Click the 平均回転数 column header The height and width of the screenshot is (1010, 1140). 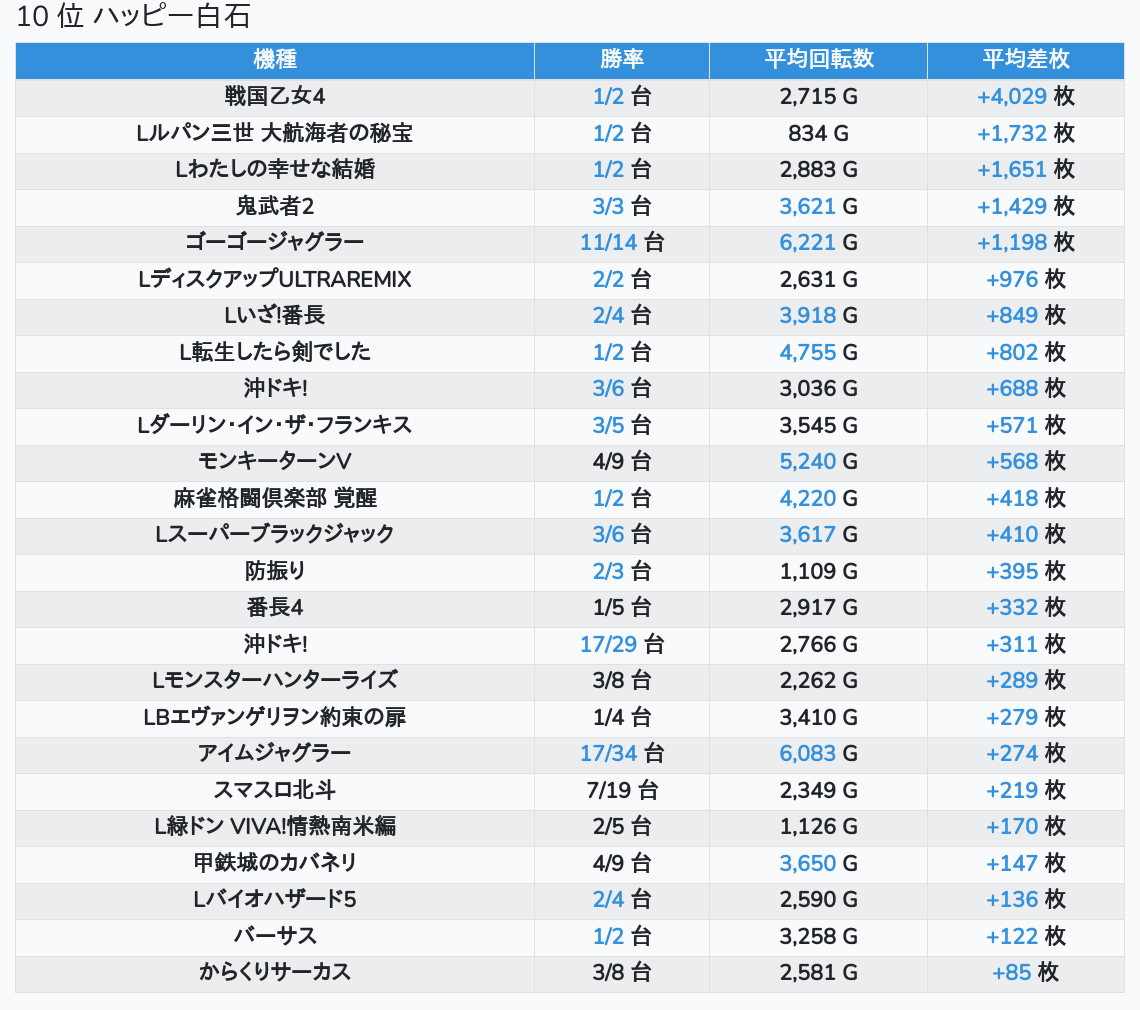click(x=819, y=60)
